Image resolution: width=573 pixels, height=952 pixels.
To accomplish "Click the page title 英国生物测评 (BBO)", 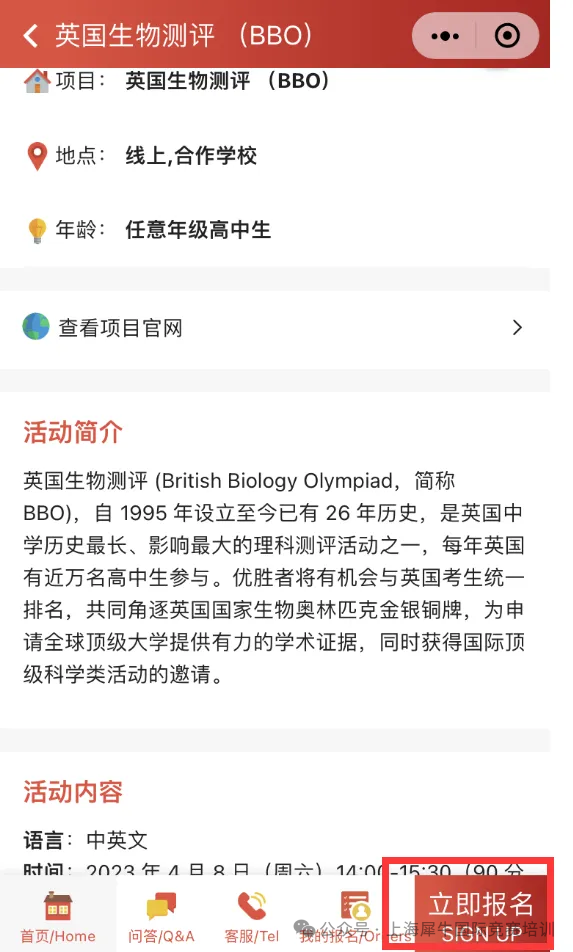I will pyautogui.click(x=183, y=35).
